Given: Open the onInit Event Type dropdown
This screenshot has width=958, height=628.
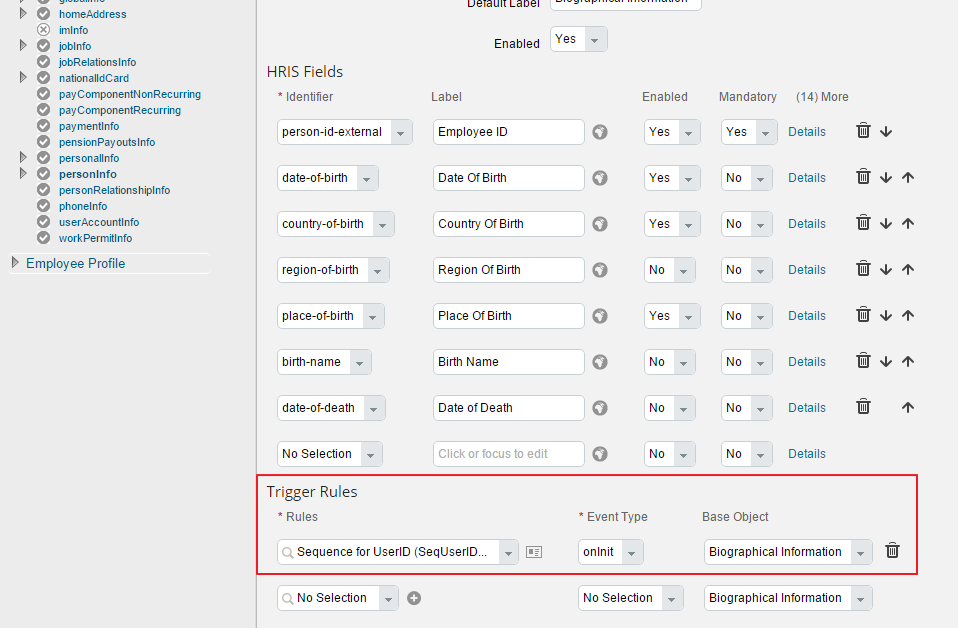Looking at the screenshot, I should pyautogui.click(x=611, y=552).
